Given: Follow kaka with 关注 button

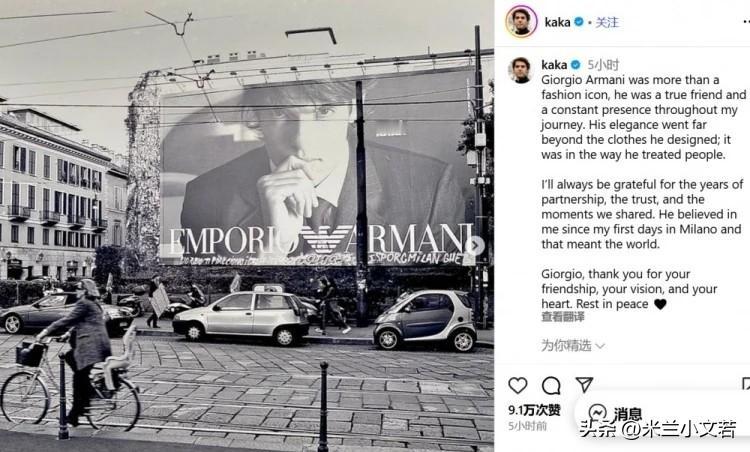Looking at the screenshot, I should click(607, 22).
